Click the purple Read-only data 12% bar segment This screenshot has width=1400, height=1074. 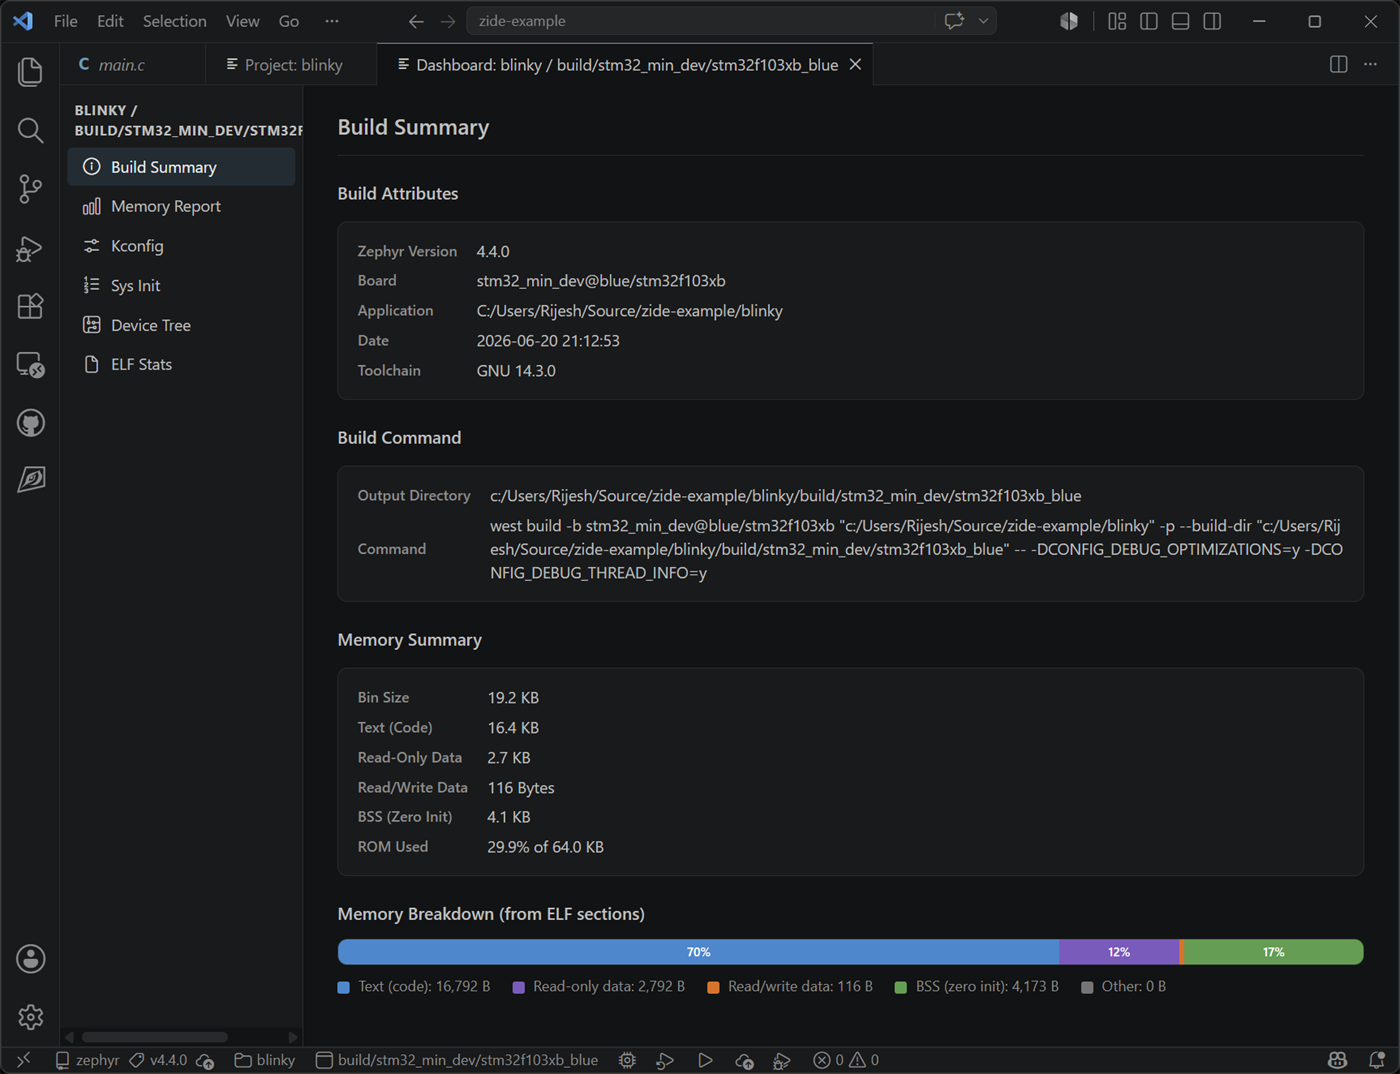1119,952
